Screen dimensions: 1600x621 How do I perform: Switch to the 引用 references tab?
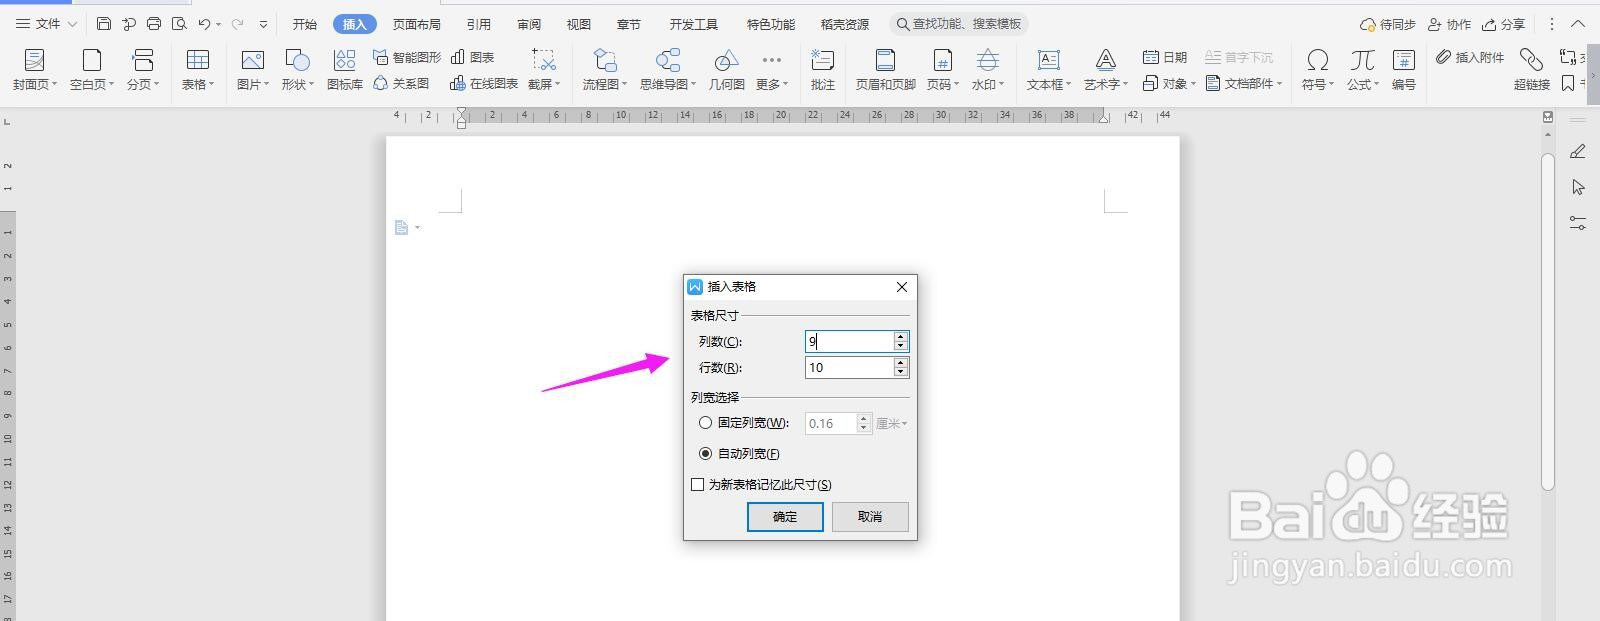[479, 24]
